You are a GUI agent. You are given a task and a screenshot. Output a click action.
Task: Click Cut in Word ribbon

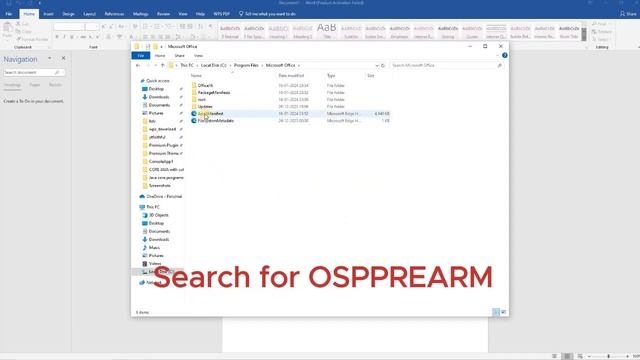[23, 24]
